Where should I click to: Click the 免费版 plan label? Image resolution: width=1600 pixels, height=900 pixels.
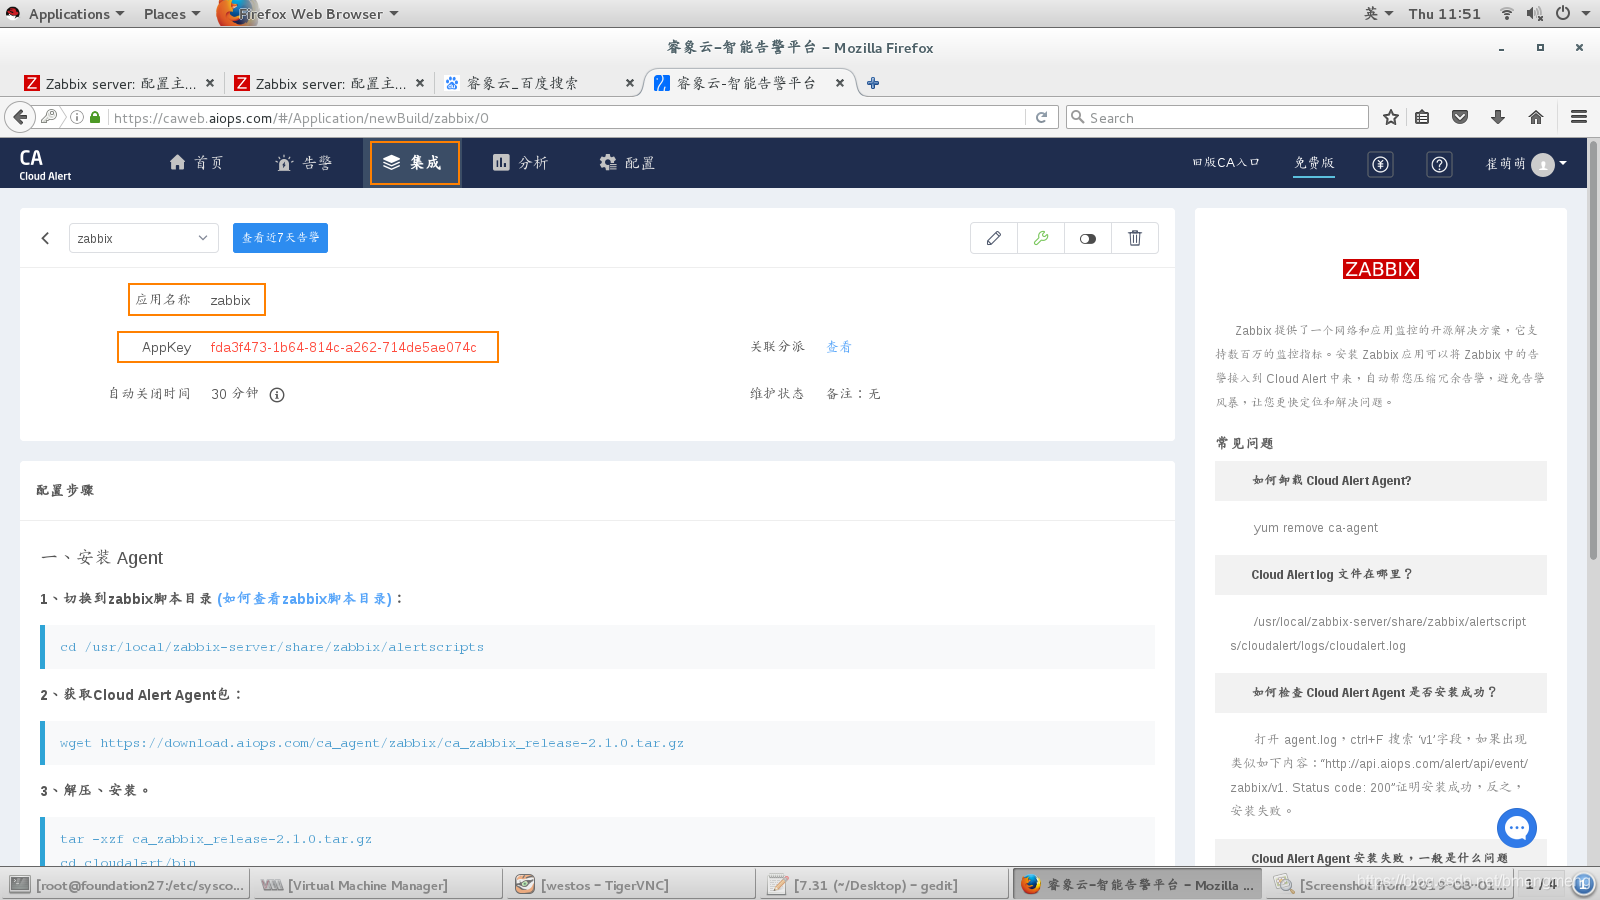tap(1314, 163)
